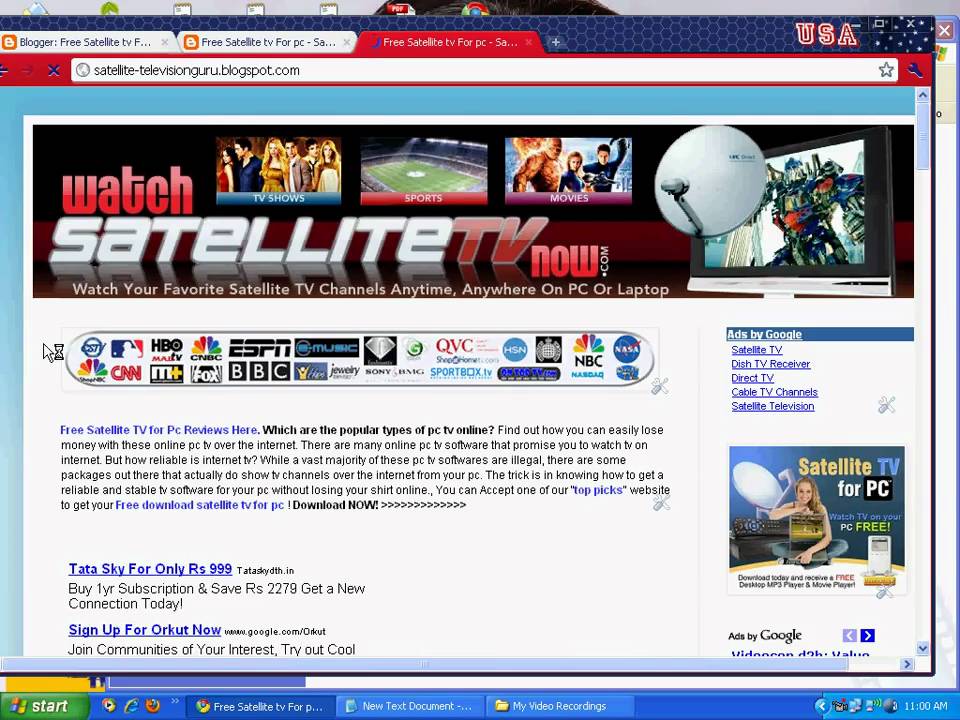Switch to New Text Document taskbar button
The width and height of the screenshot is (960, 720).
click(x=409, y=707)
